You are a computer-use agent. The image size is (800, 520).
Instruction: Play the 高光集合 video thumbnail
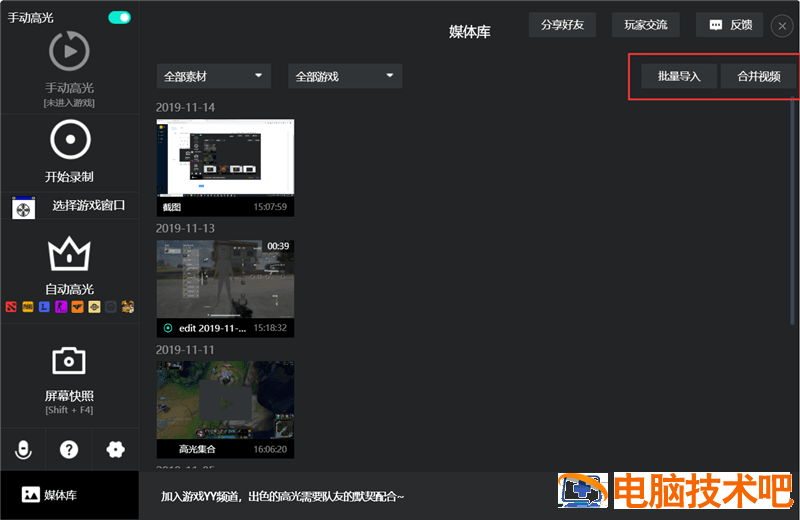click(x=225, y=409)
